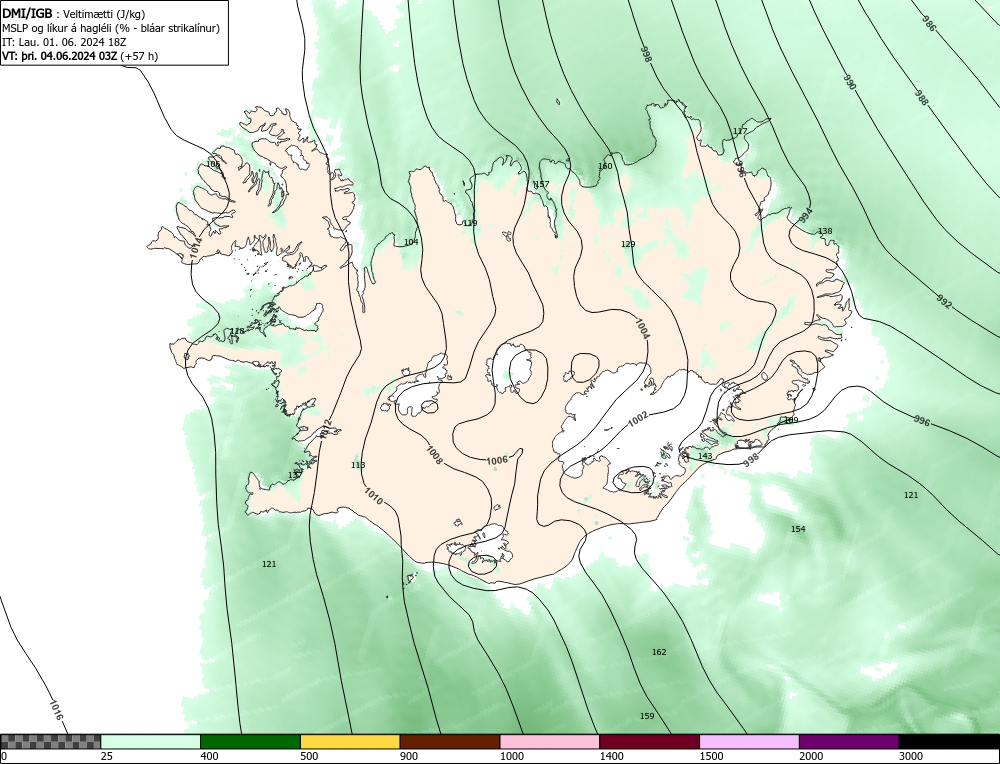Select the dark purple legend swatch
1000x764 pixels.
pos(849,742)
